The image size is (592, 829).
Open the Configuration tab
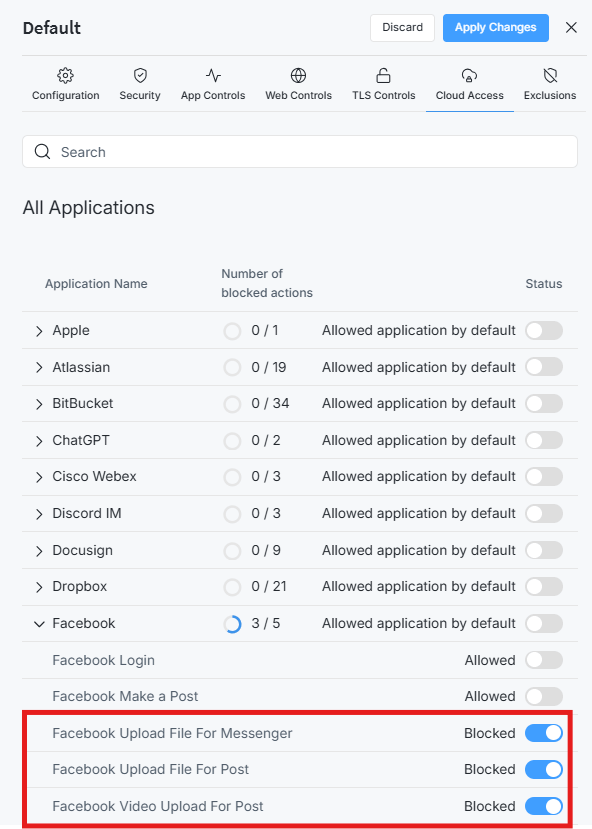66,84
